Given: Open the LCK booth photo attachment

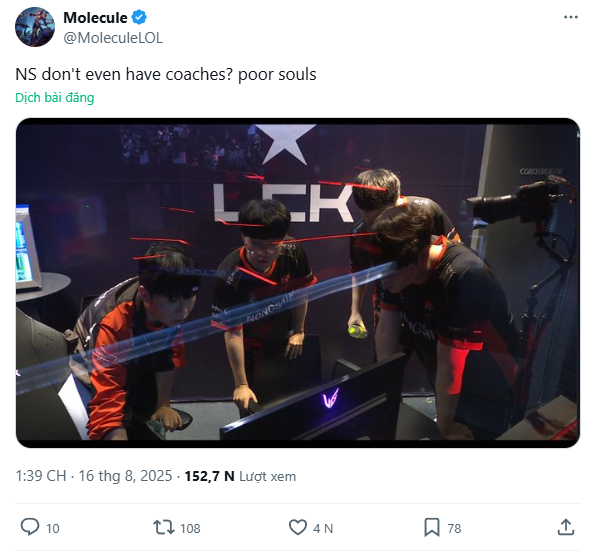Looking at the screenshot, I should (298, 283).
